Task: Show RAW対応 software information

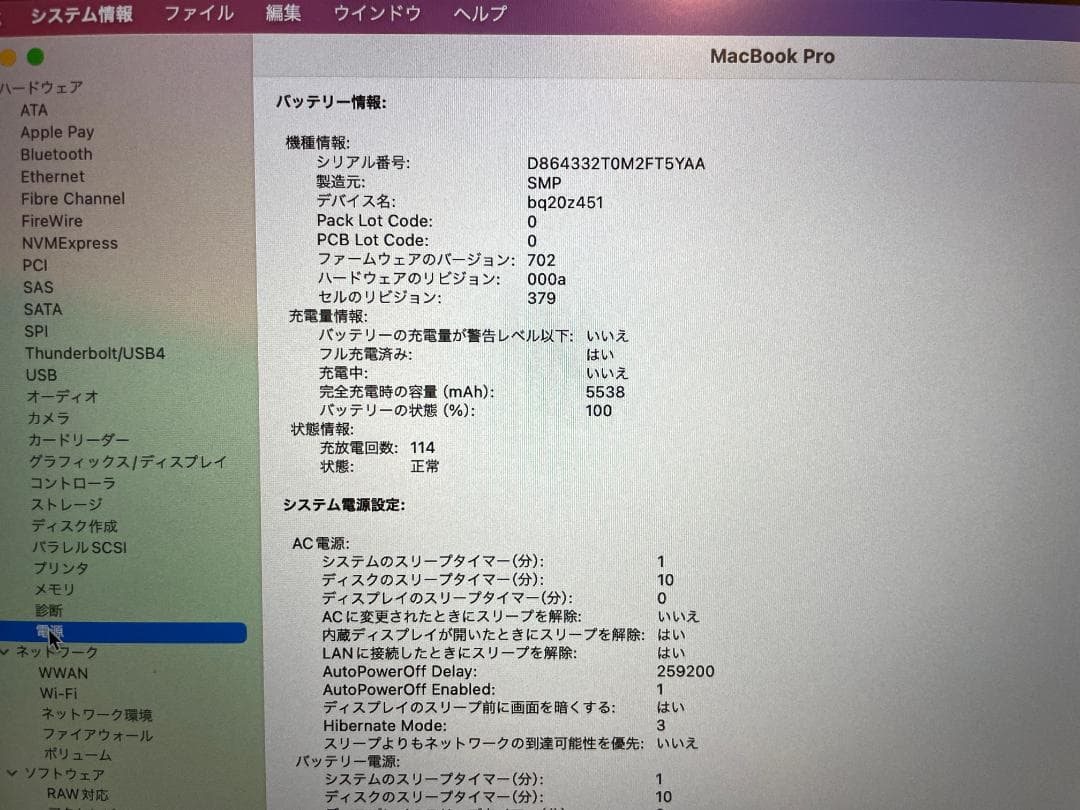Action: click(76, 793)
